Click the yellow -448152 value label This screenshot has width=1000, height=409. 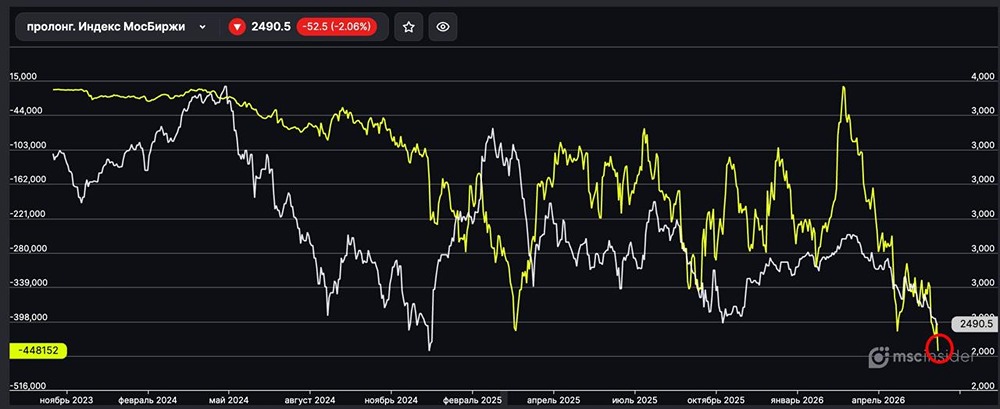click(38, 350)
